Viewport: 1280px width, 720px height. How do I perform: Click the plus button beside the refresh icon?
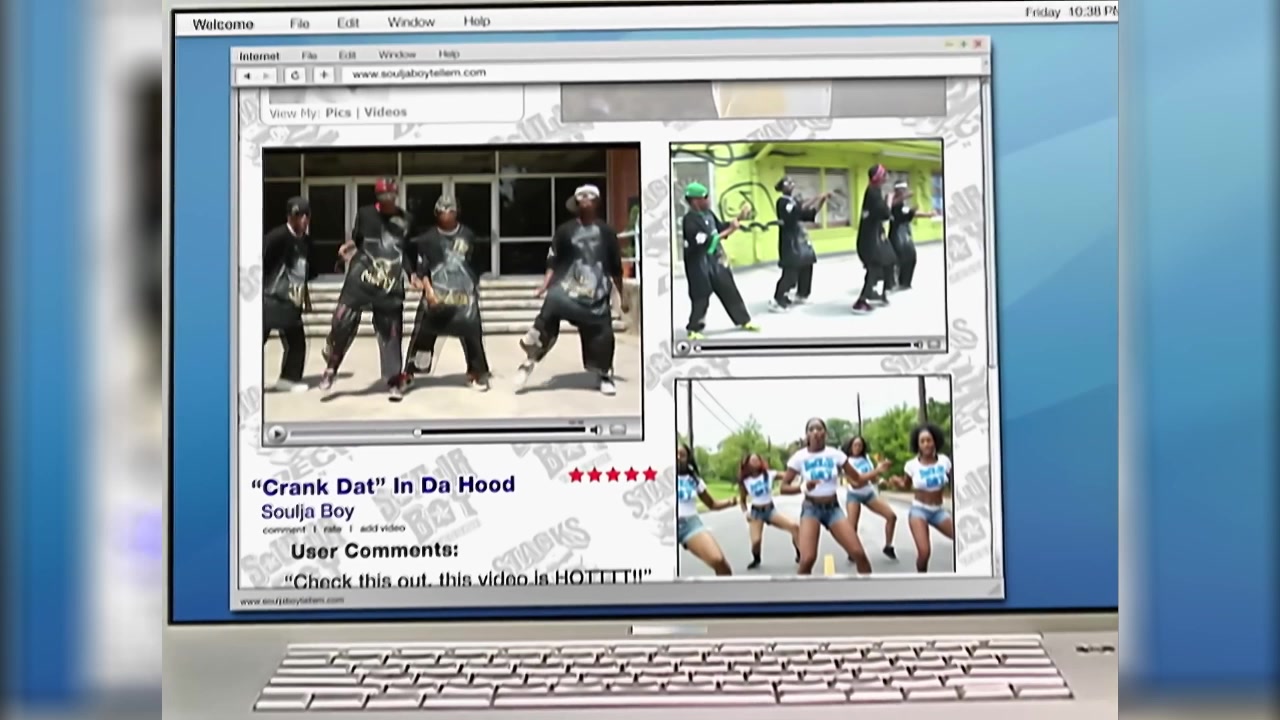coord(323,75)
